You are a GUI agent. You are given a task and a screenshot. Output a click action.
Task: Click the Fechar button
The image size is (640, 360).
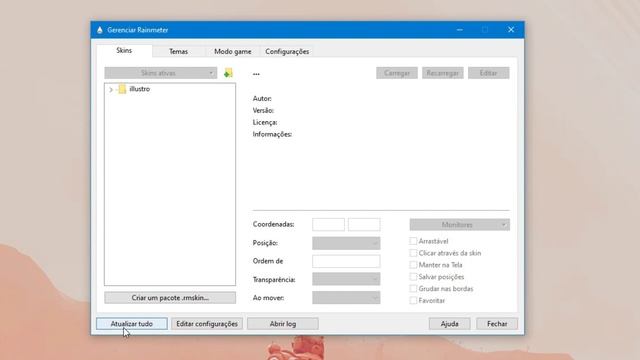tap(497, 324)
